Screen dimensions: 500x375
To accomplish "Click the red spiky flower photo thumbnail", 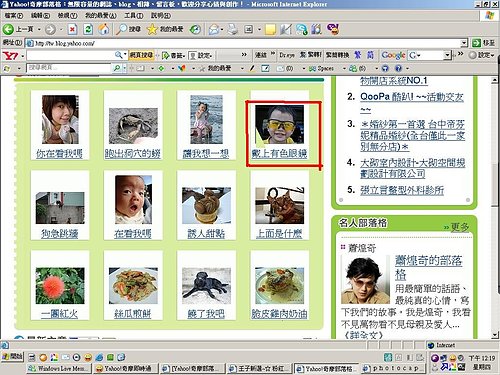I will tap(60, 286).
